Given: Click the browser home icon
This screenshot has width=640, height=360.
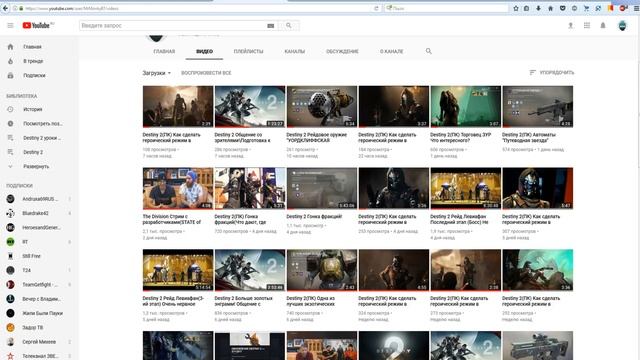Looking at the screenshot, I should click(x=550, y=8).
